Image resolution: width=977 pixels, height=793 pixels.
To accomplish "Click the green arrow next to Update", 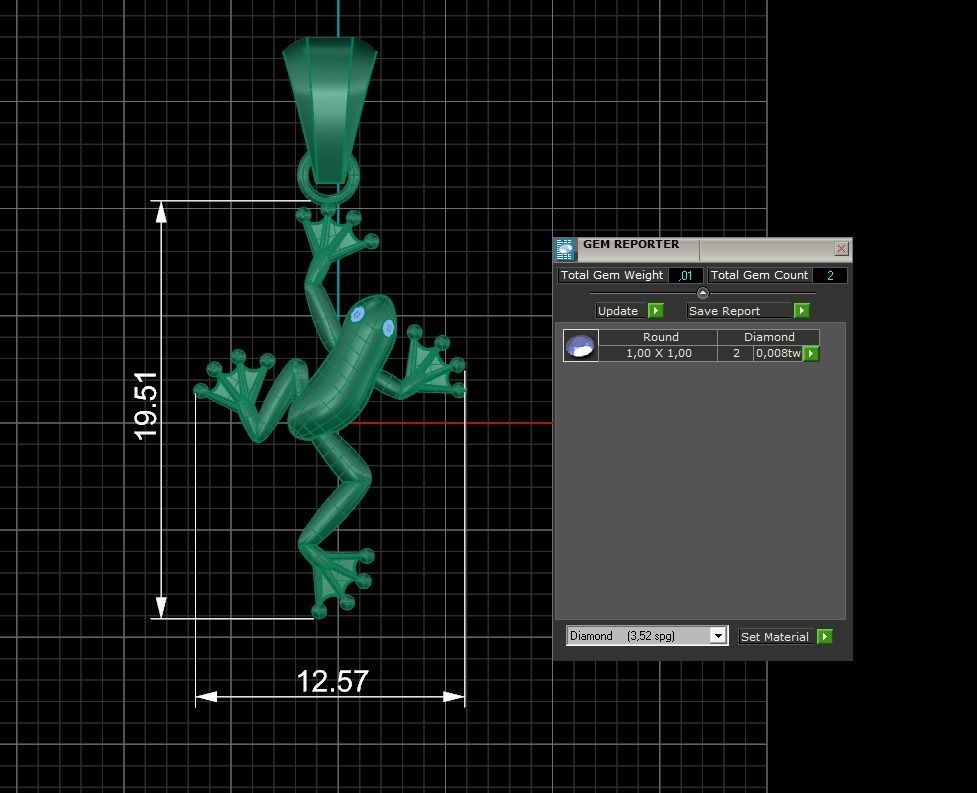I will point(655,310).
